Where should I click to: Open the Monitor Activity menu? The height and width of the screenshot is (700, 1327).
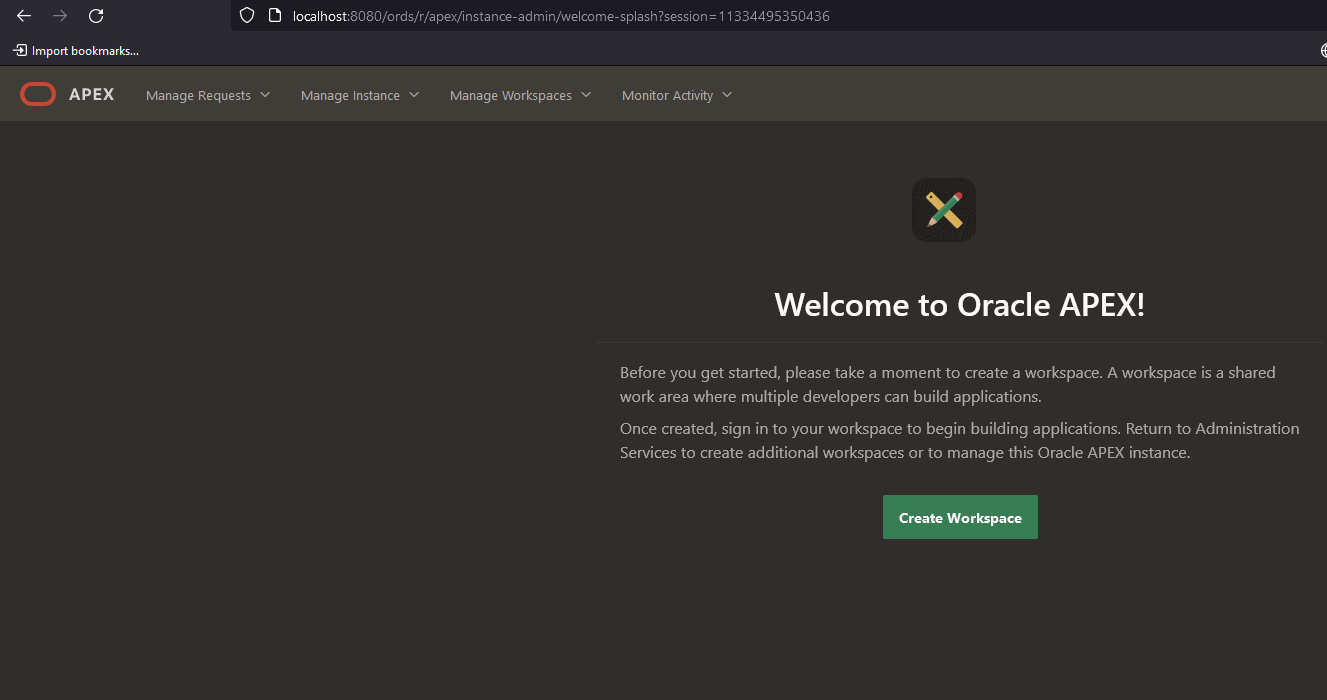[677, 95]
